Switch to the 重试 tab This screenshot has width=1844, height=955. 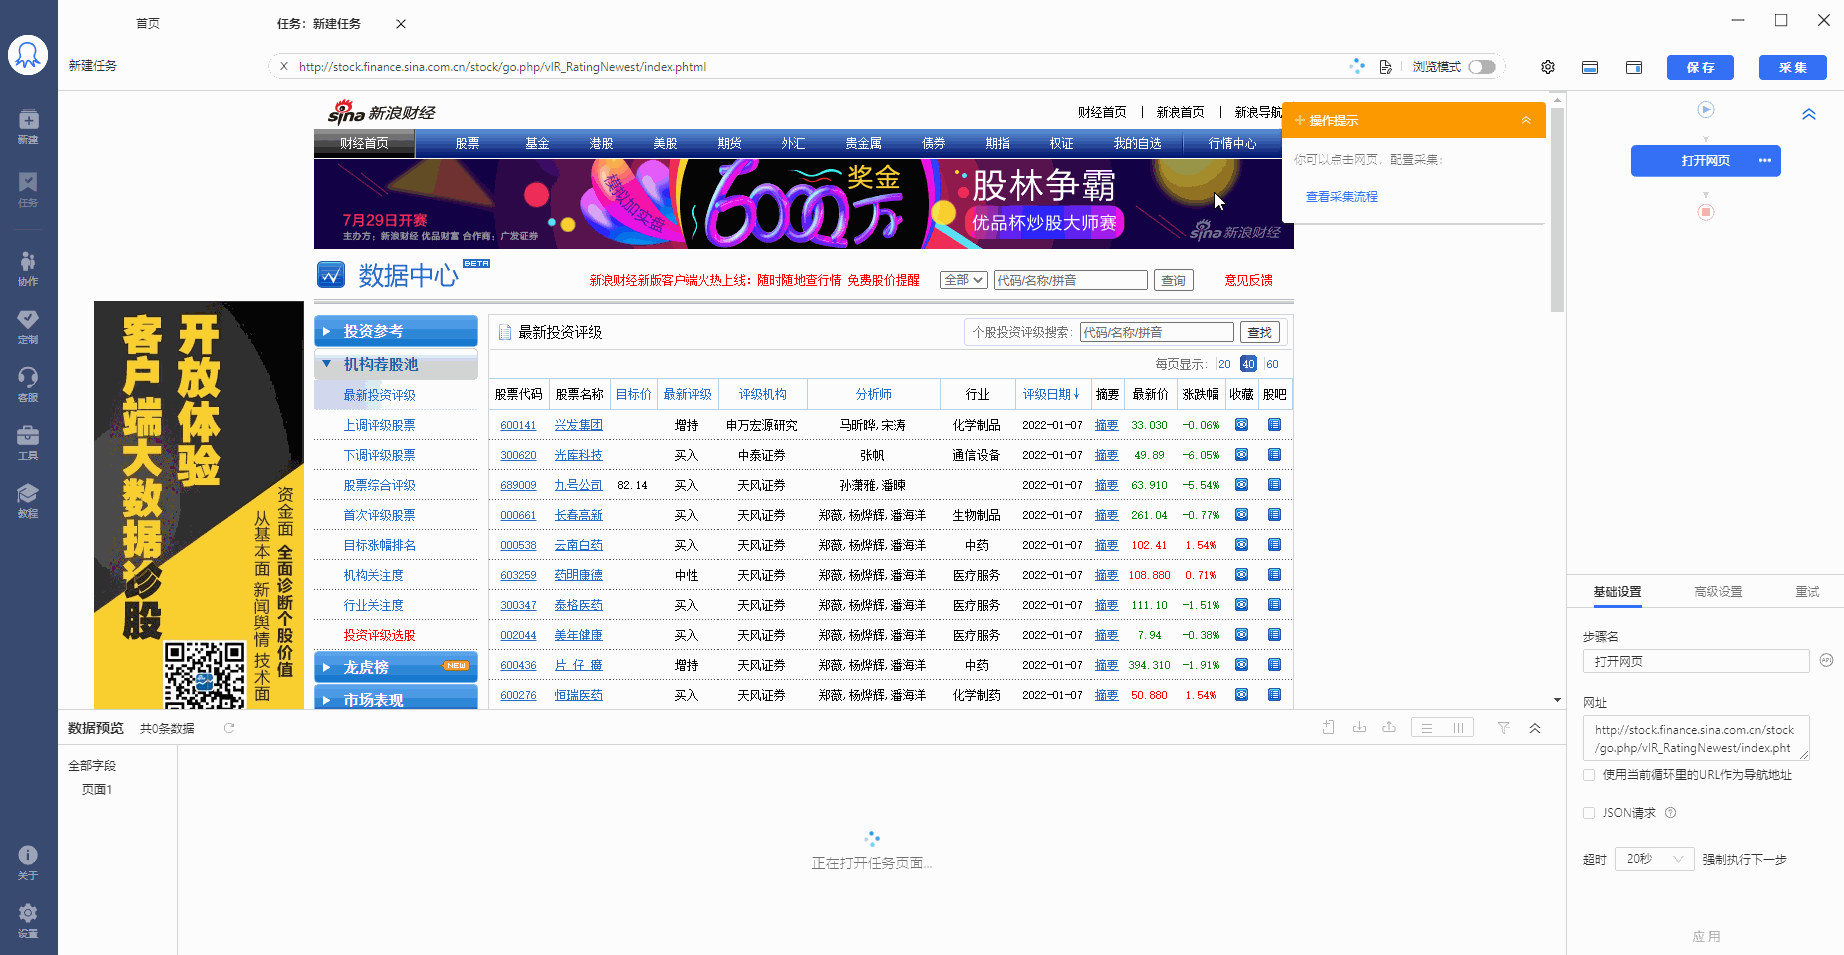1807,592
